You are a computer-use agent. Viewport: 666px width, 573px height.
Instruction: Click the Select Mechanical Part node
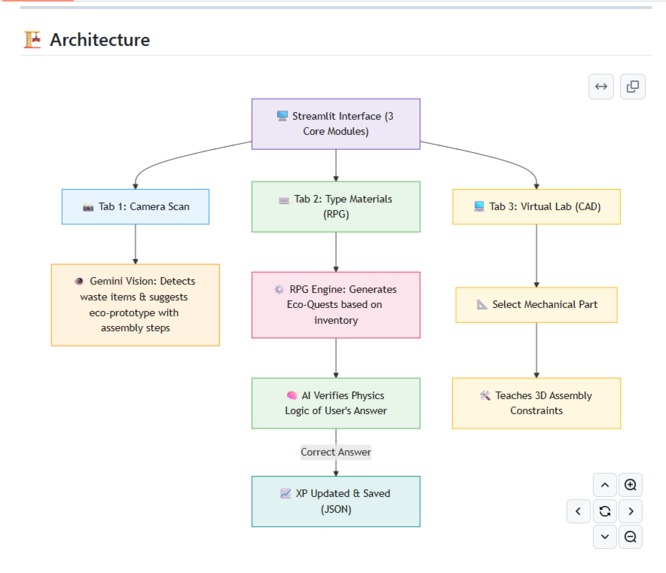click(536, 305)
